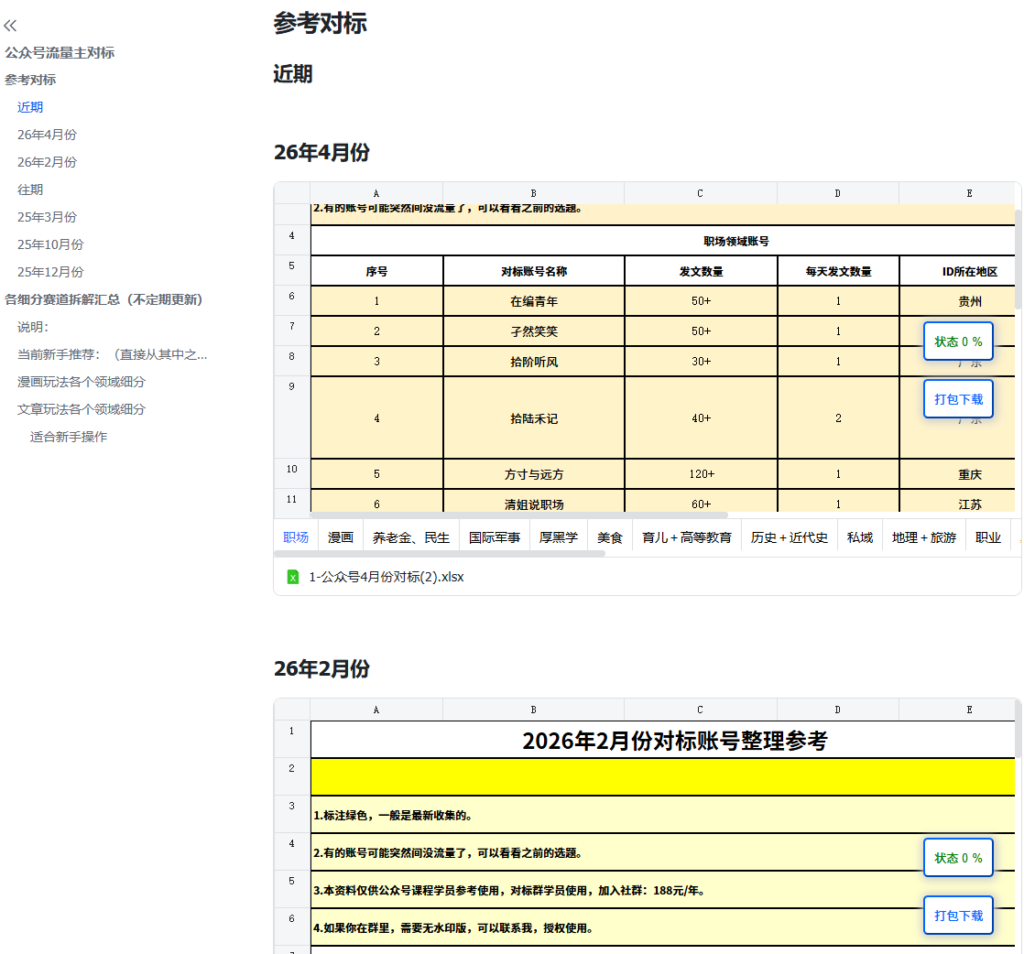
Task: Open 适合新手操作 in the outline
Action: [x=69, y=437]
